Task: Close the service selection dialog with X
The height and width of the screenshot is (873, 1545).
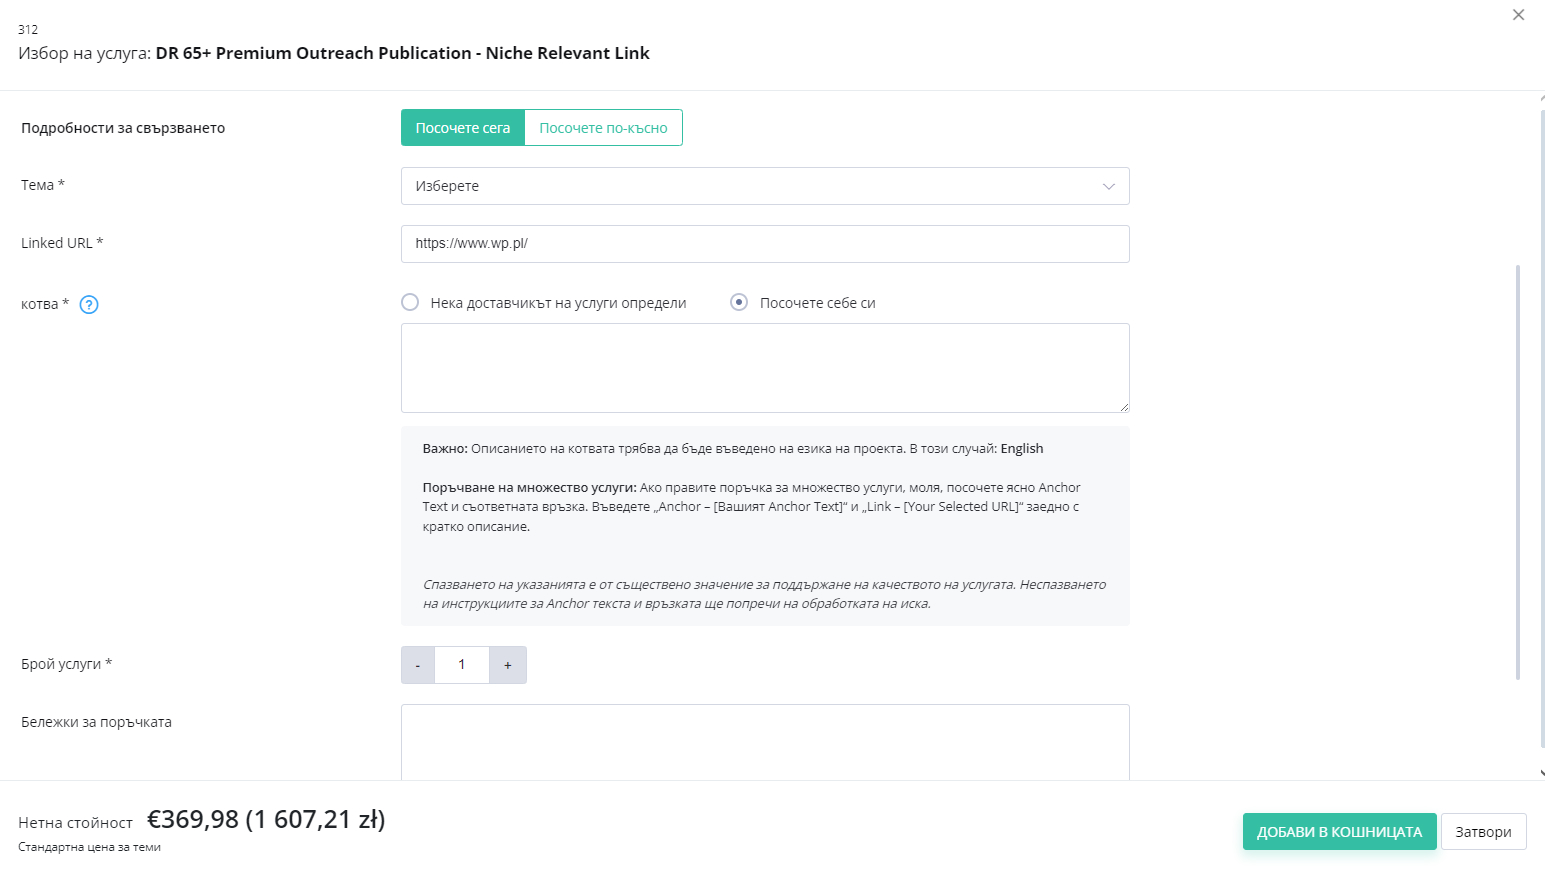Action: coord(1518,15)
